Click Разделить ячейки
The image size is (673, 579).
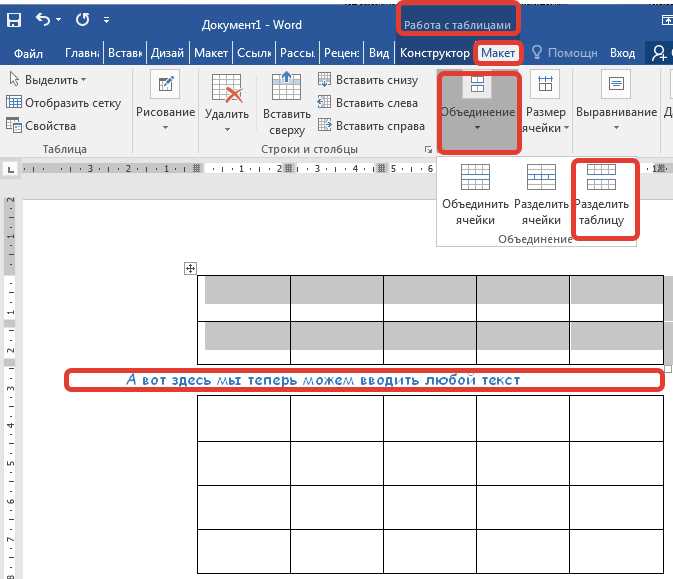point(541,195)
